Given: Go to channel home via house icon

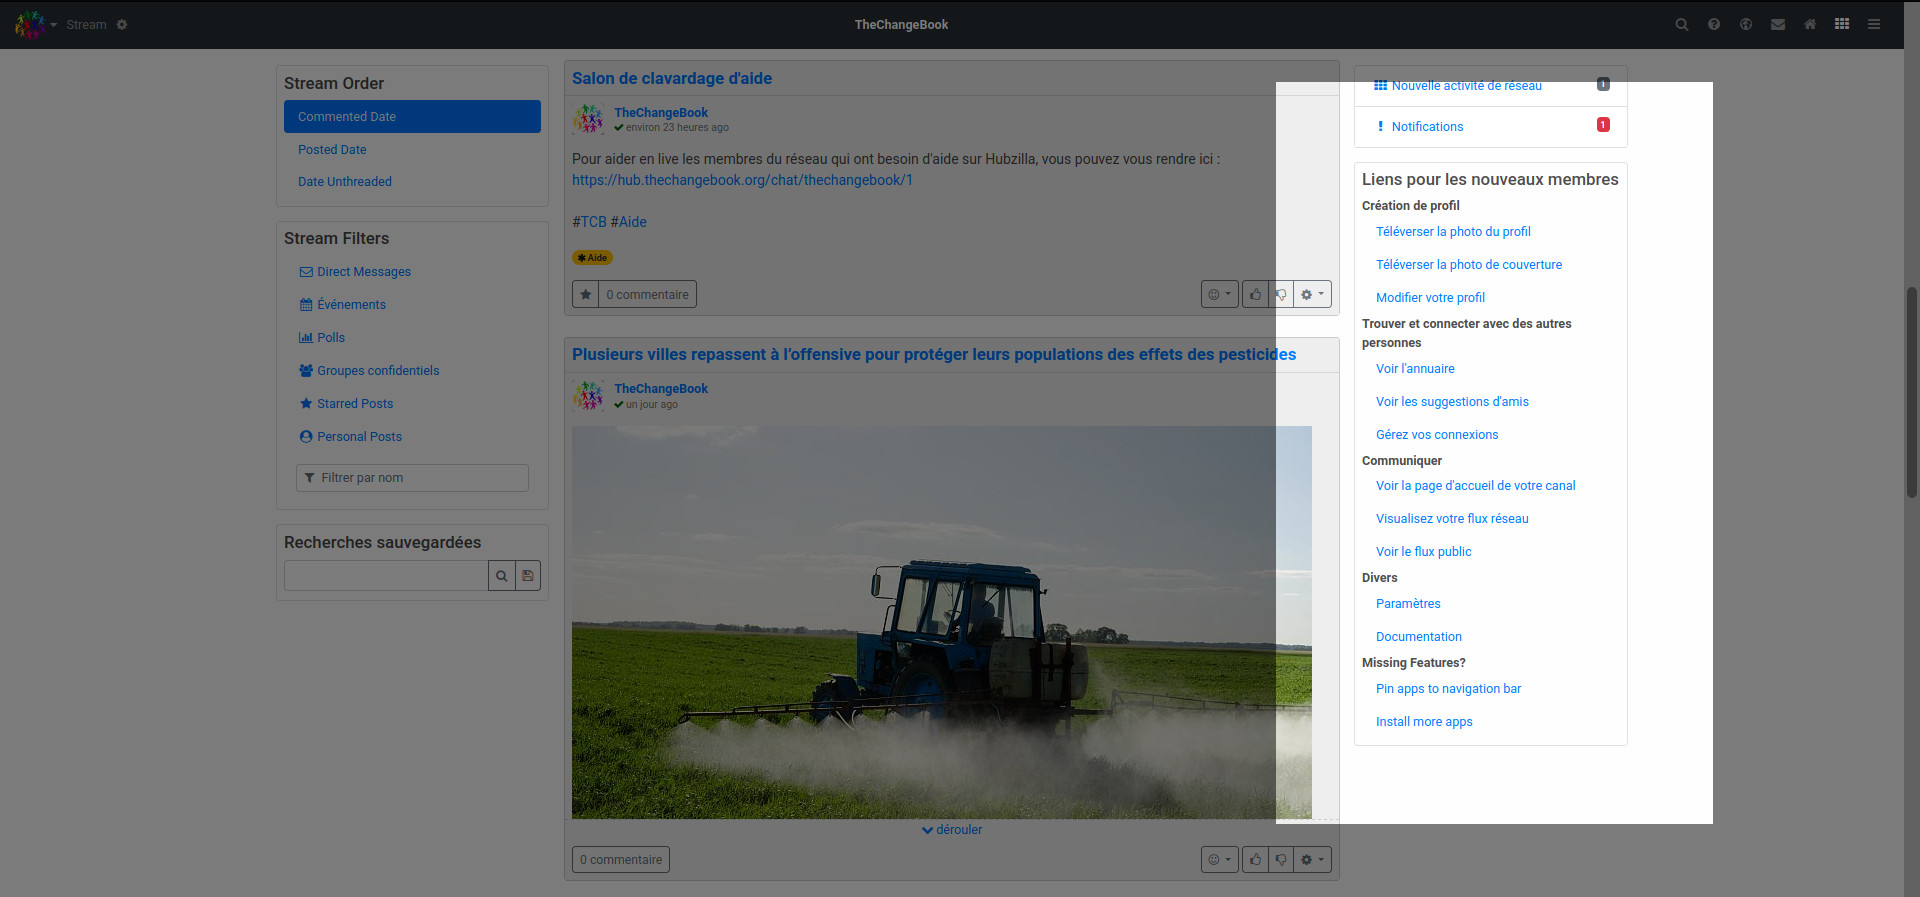Looking at the screenshot, I should (1810, 25).
